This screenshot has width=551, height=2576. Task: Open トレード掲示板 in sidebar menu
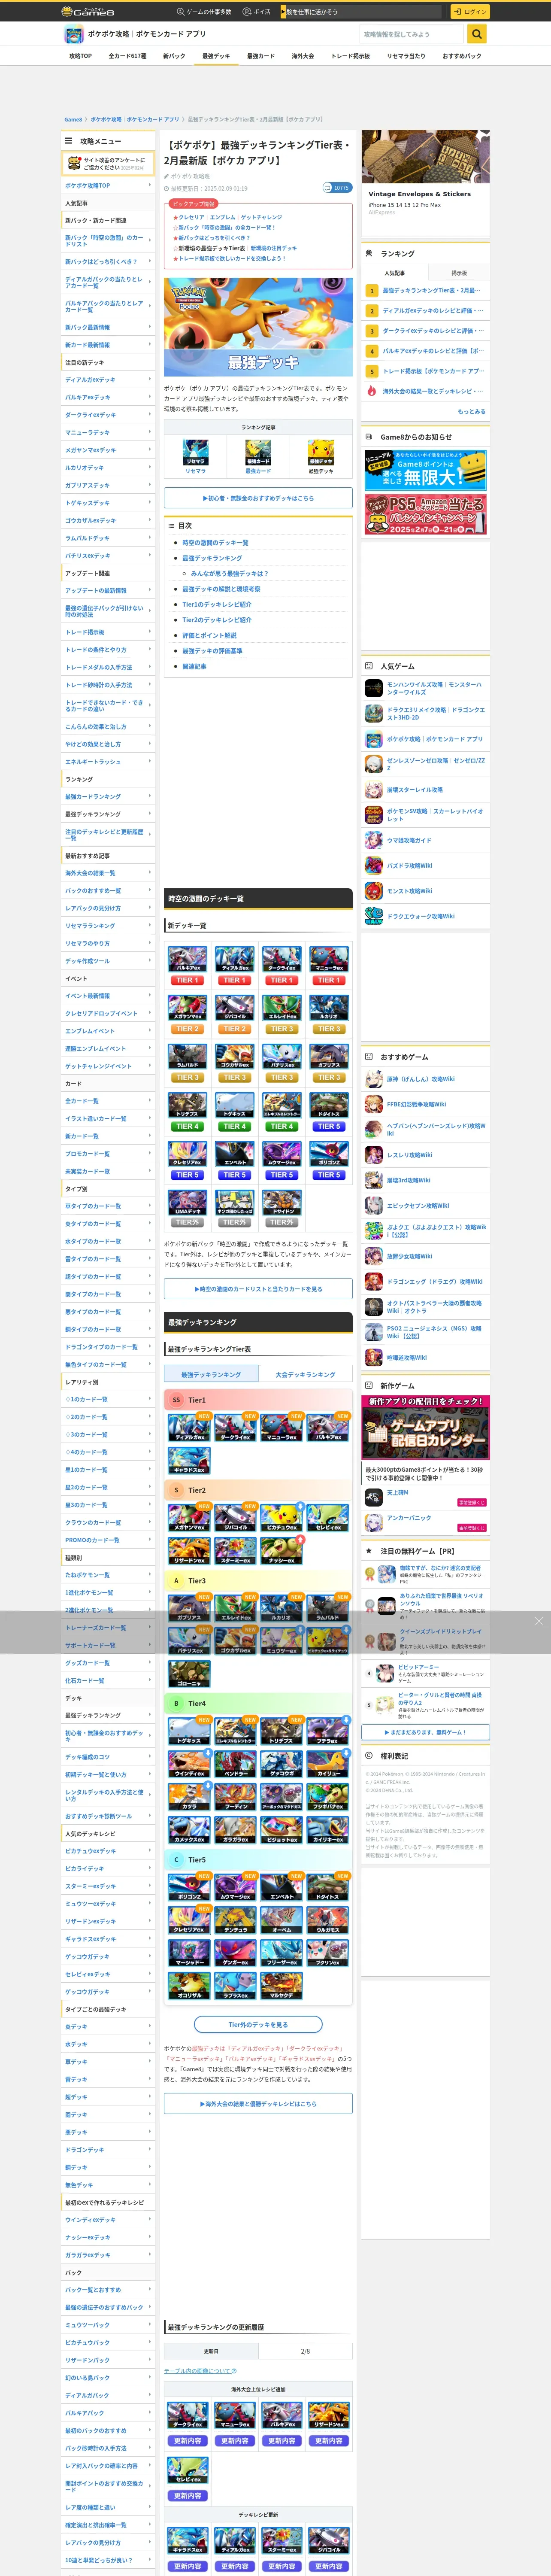pyautogui.click(x=108, y=632)
